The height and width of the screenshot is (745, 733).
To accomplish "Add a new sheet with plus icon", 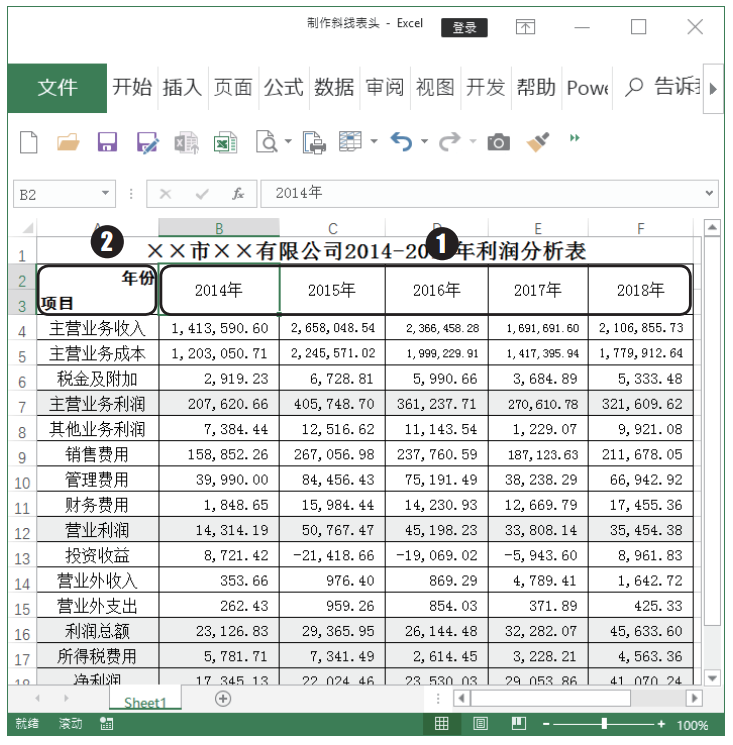I will click(223, 698).
